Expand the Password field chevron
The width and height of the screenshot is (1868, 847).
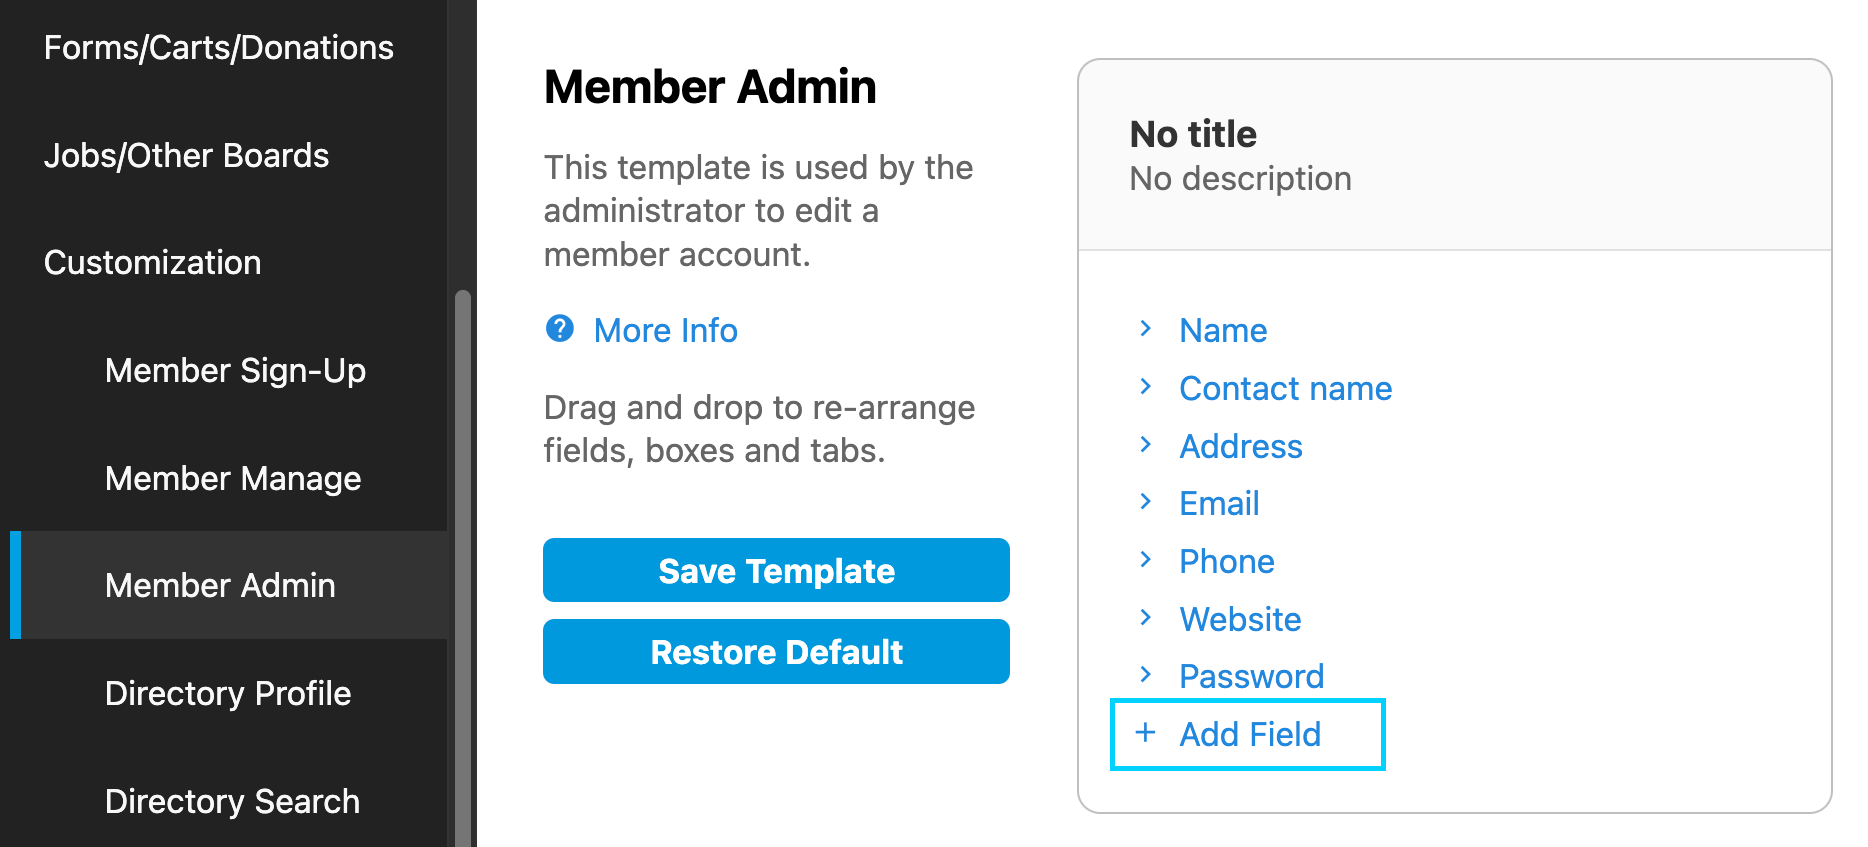[x=1146, y=675]
